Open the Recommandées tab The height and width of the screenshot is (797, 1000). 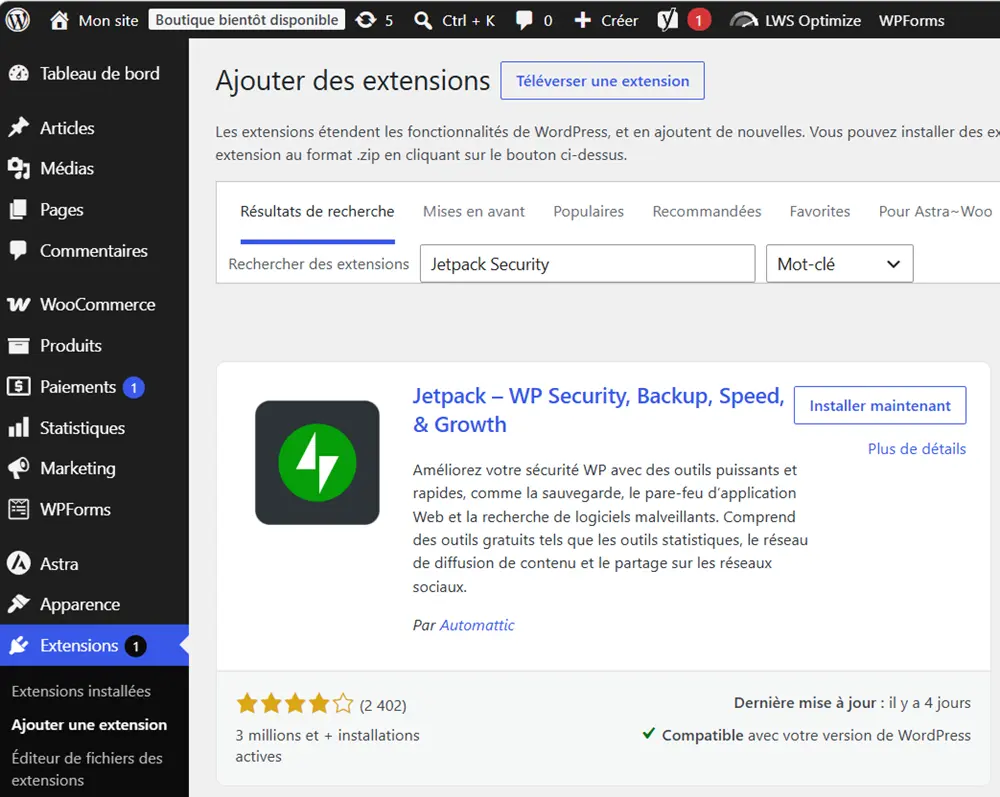pyautogui.click(x=707, y=212)
